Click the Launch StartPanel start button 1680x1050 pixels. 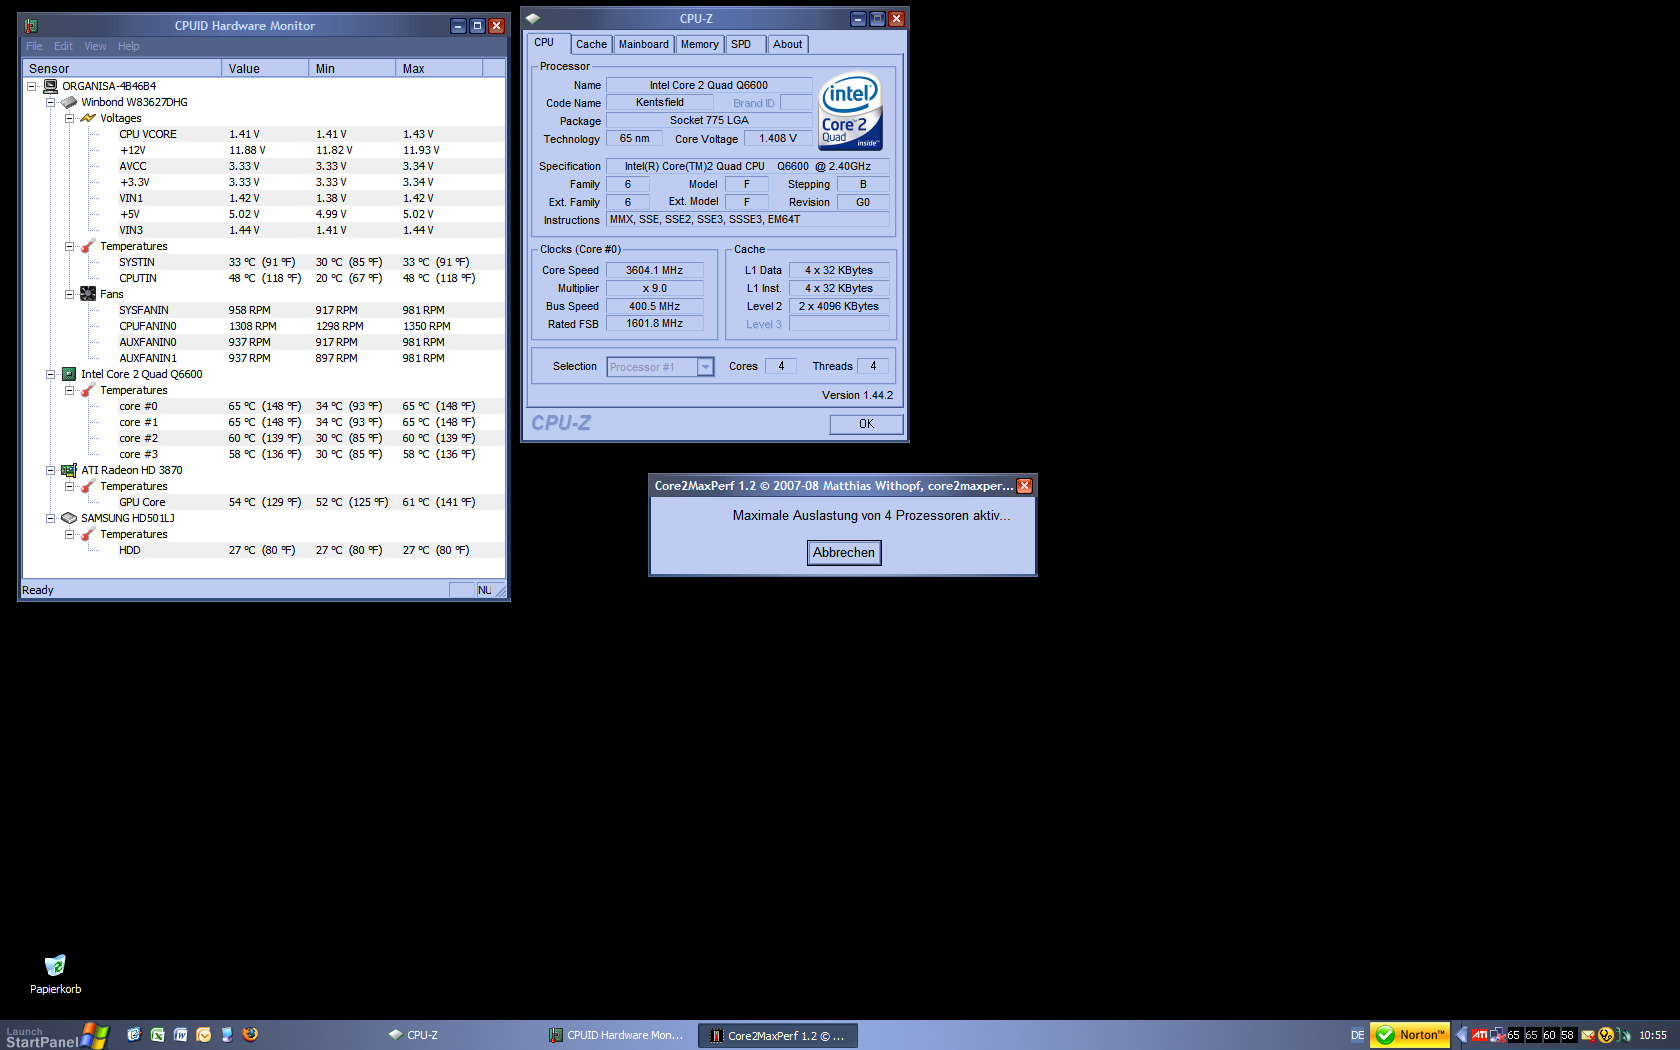tap(55, 1036)
